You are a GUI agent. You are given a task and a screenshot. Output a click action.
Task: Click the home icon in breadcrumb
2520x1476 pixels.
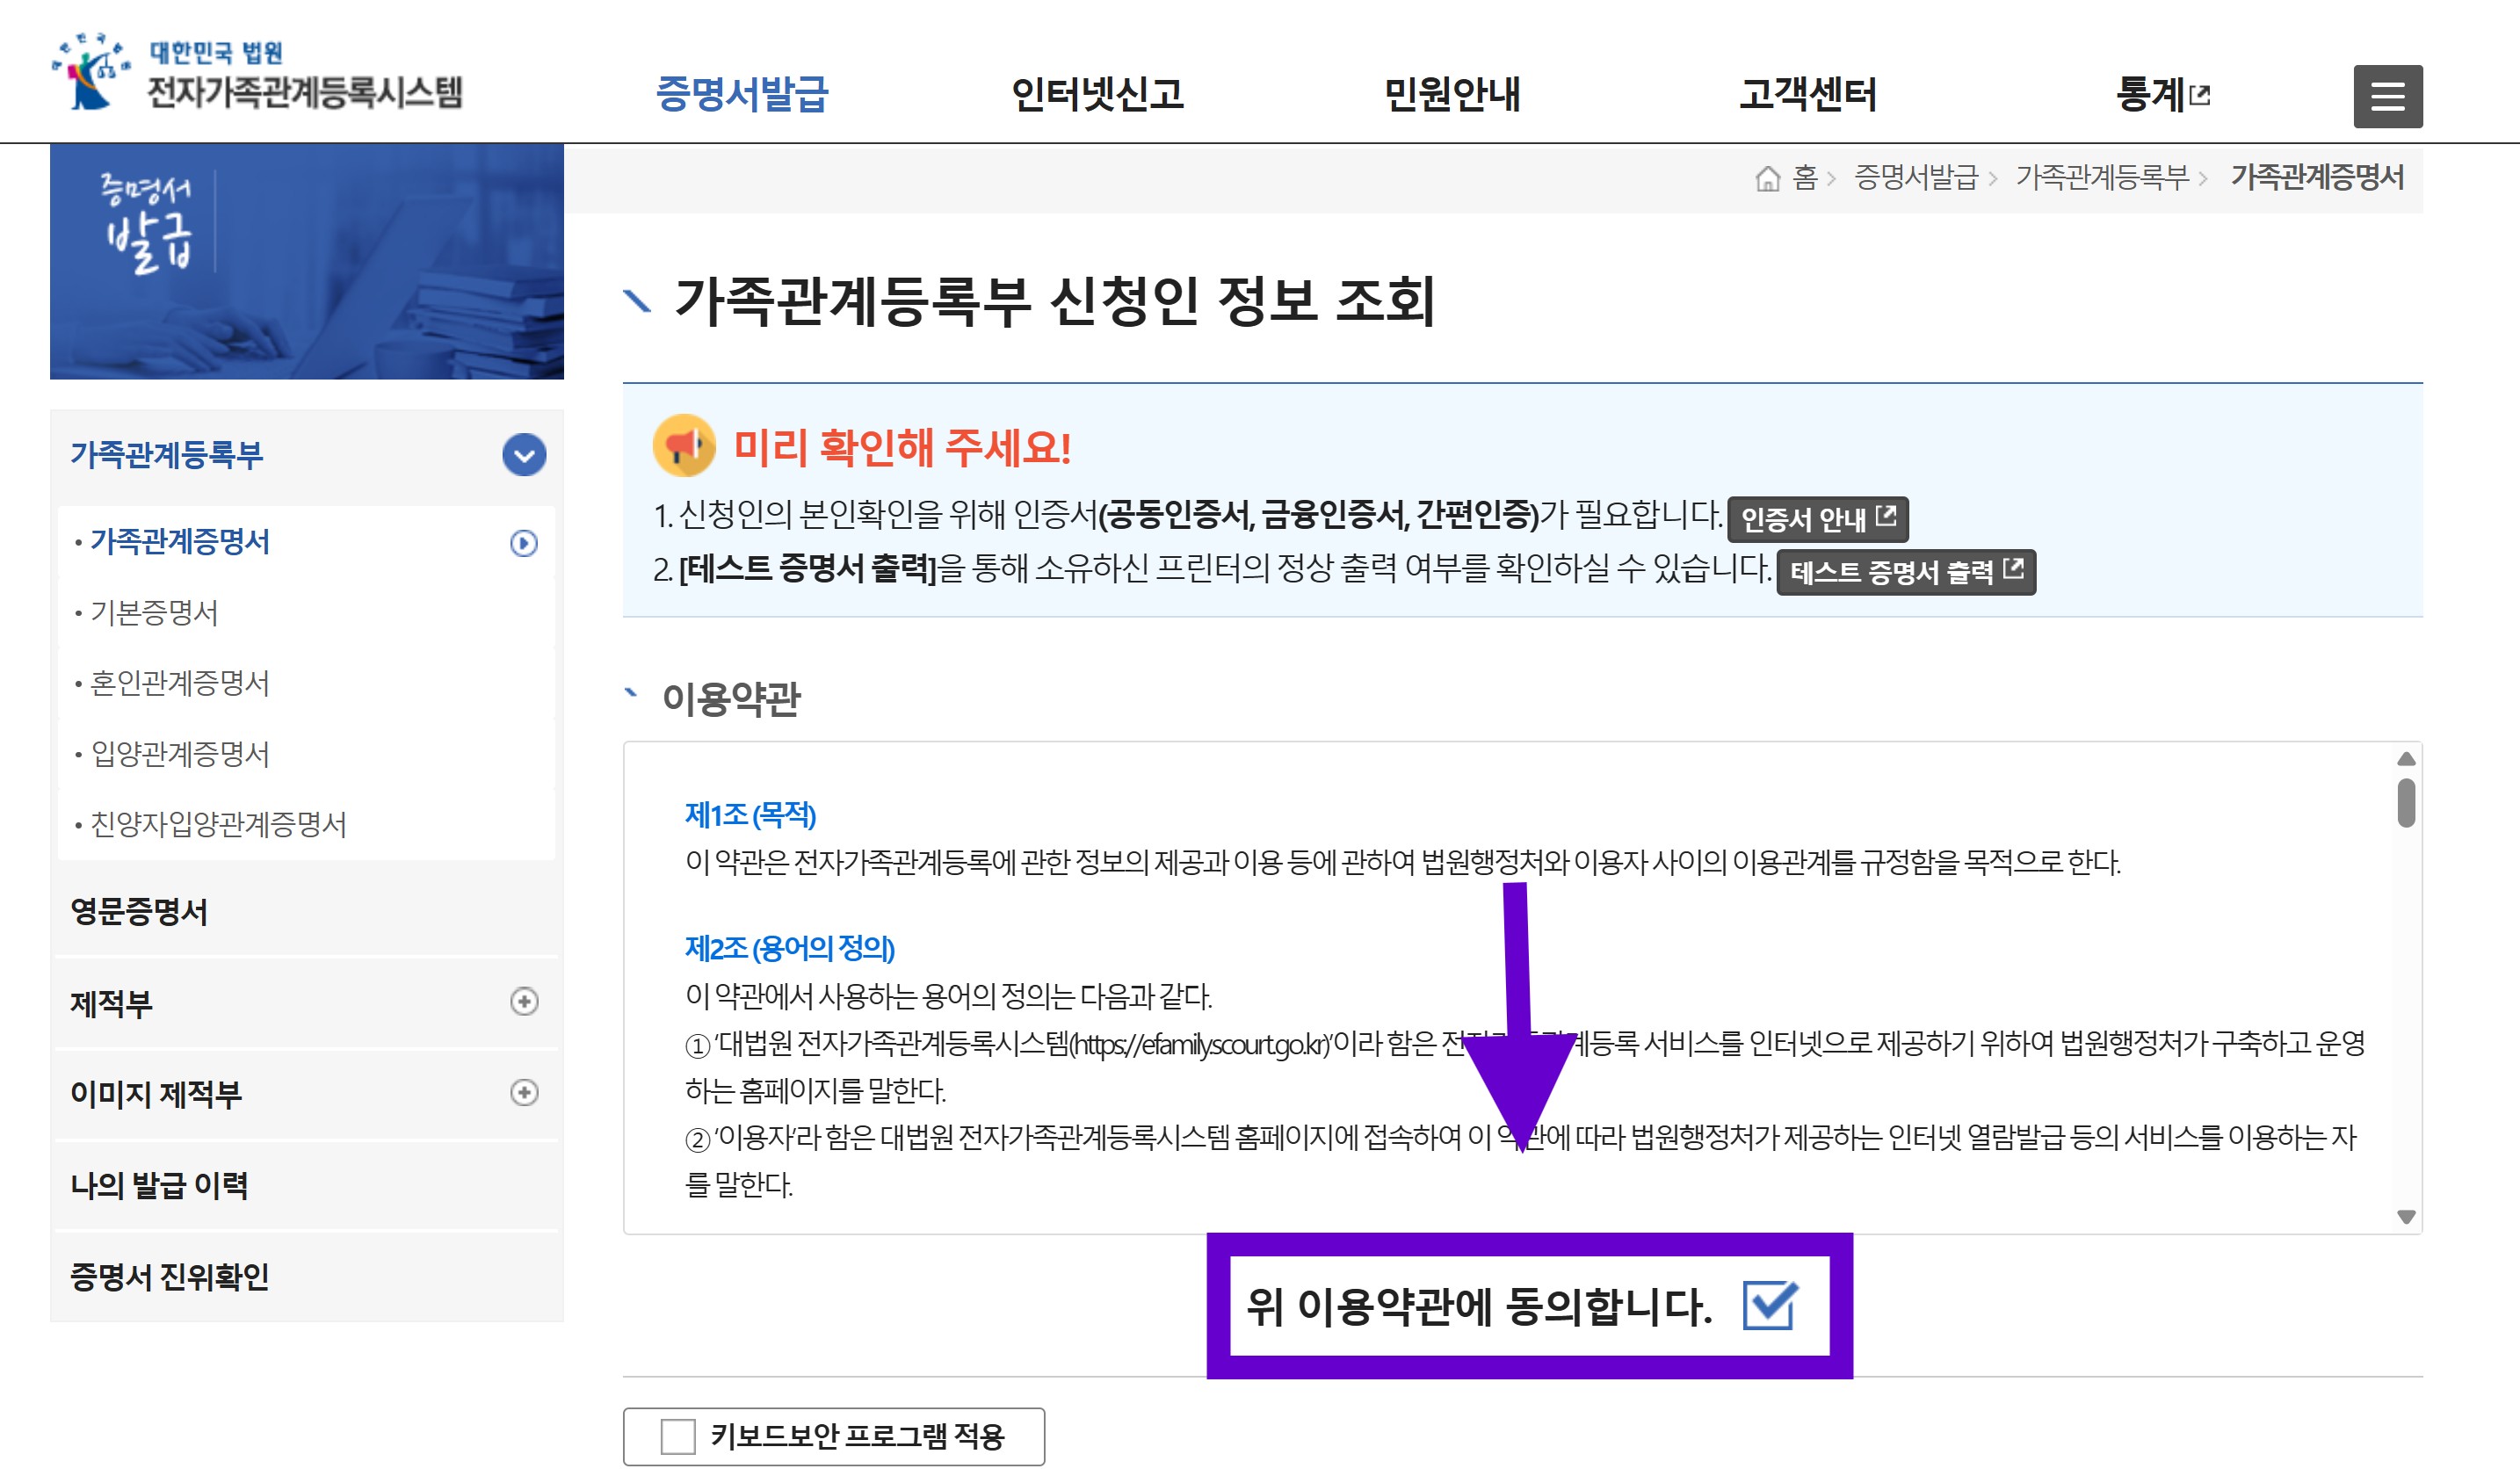tap(1767, 178)
